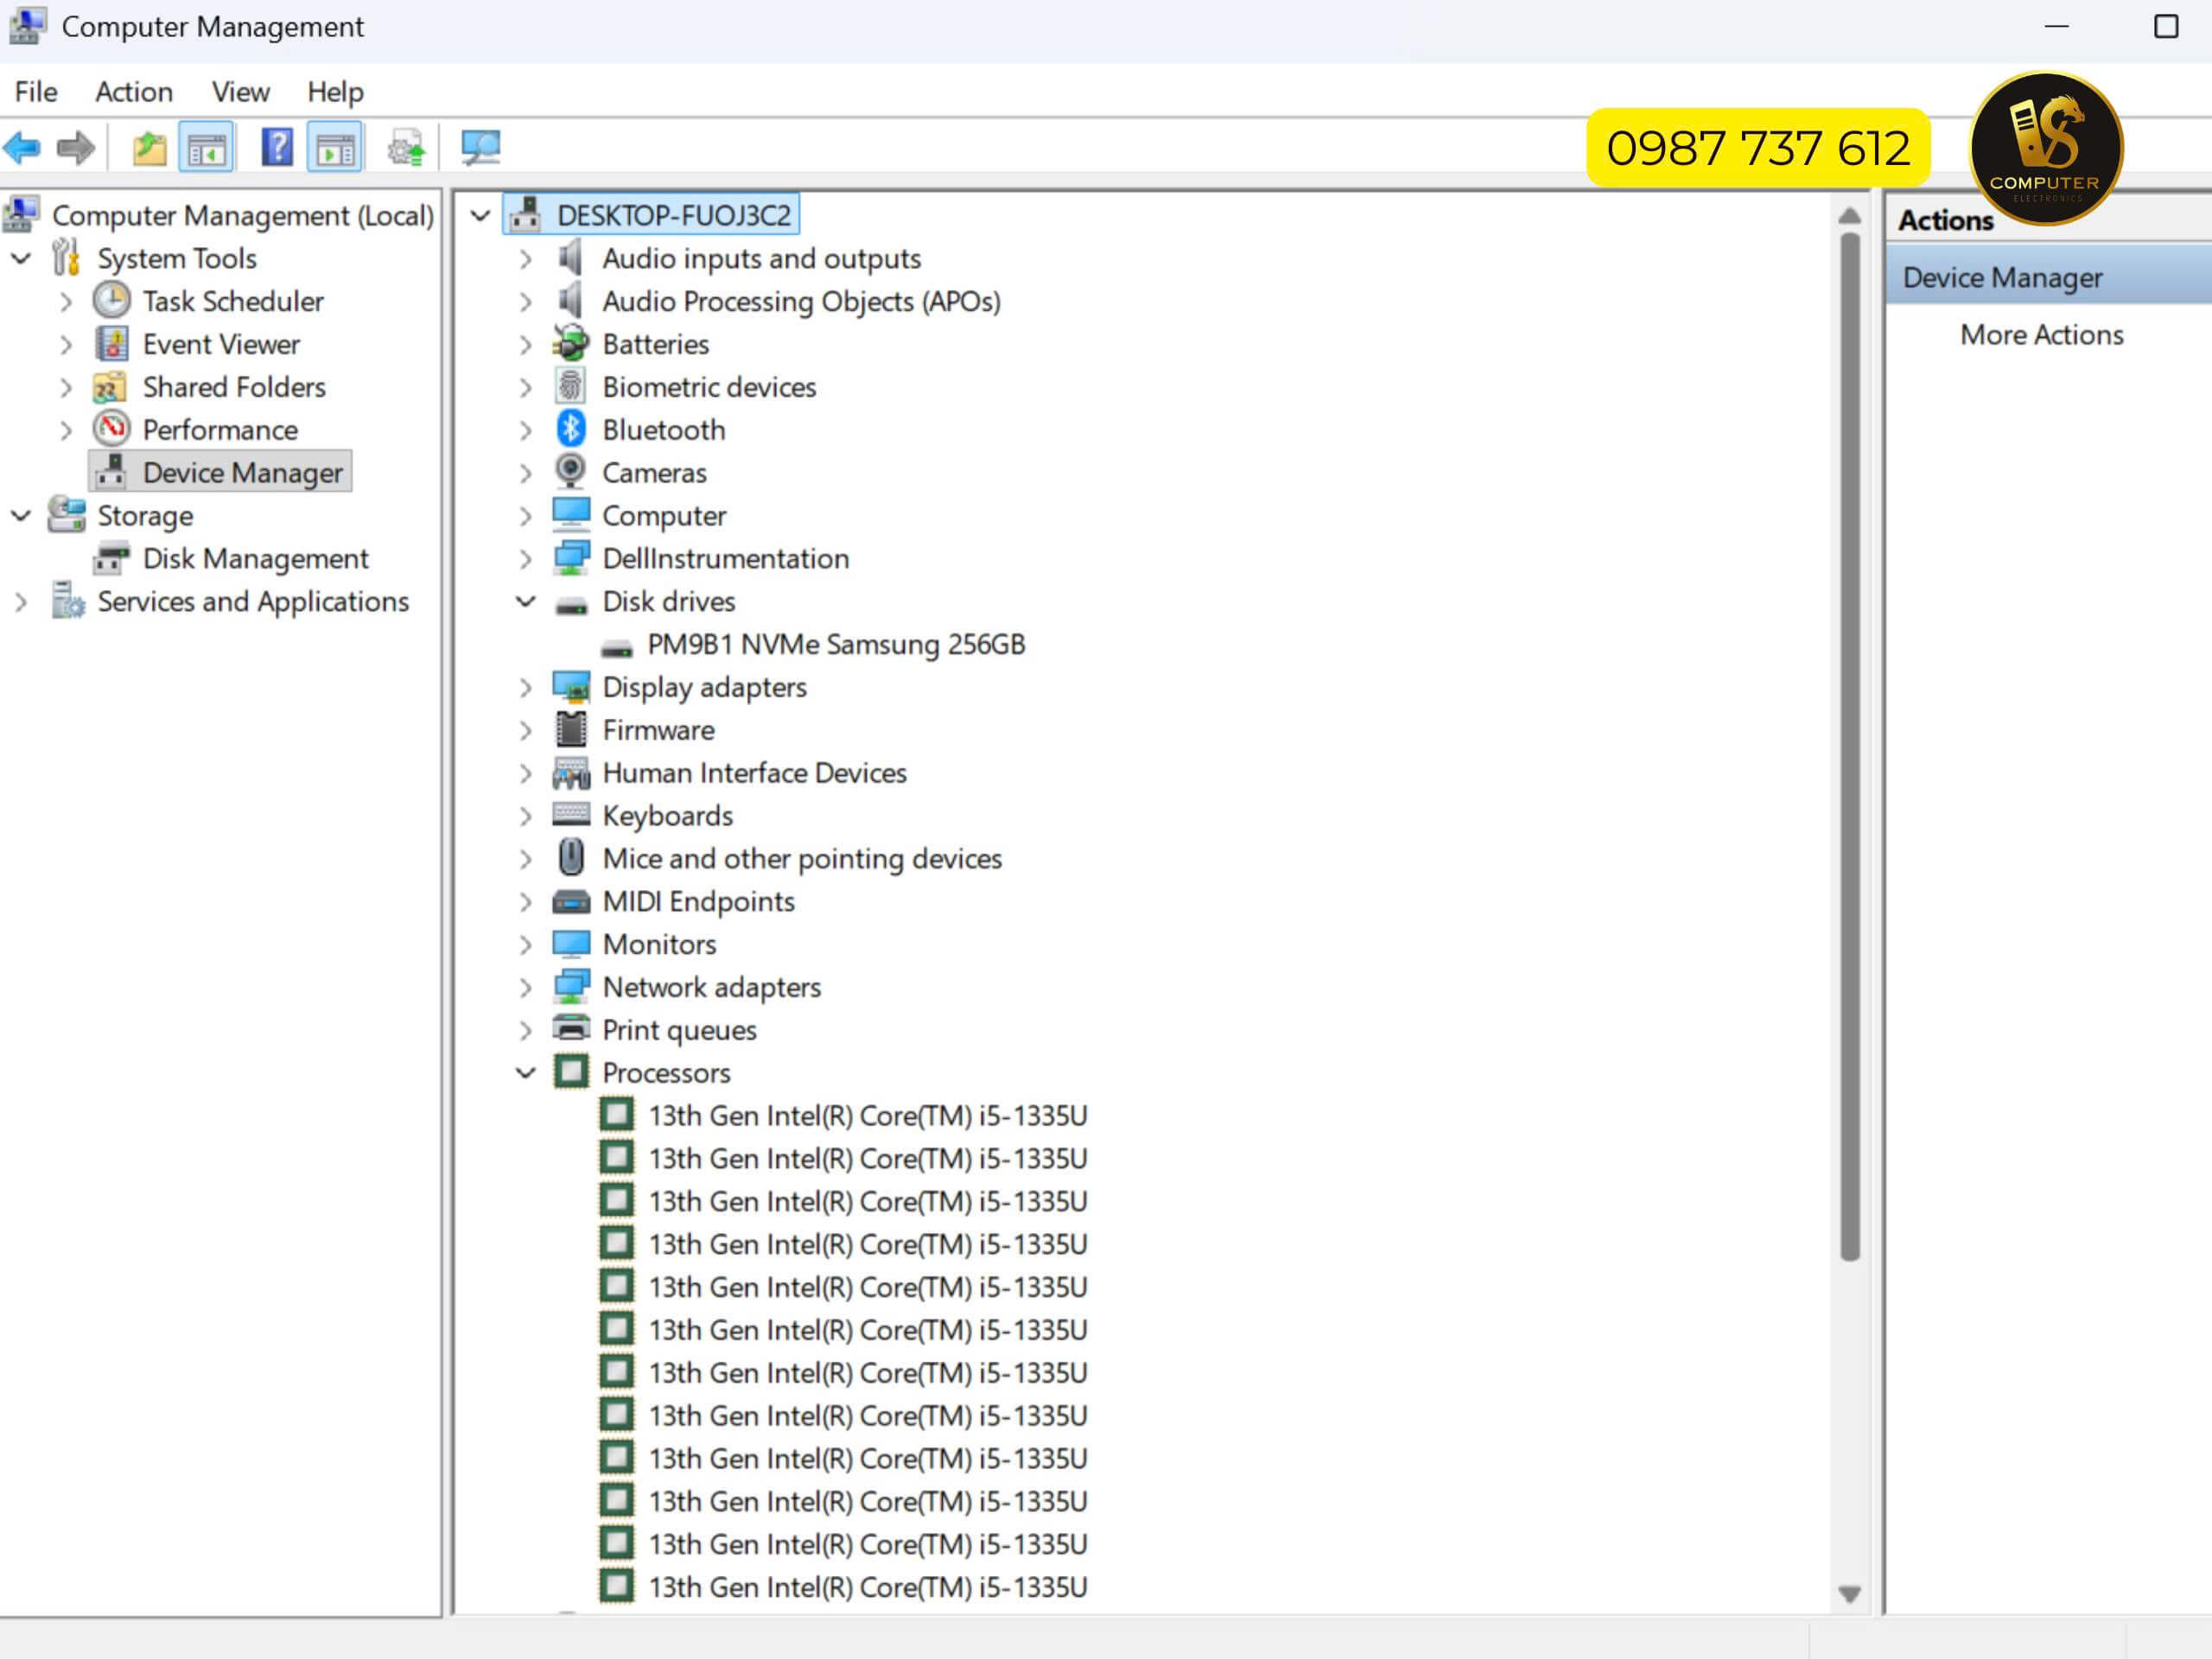
Task: Collapse the Disk drives category
Action: [x=525, y=601]
